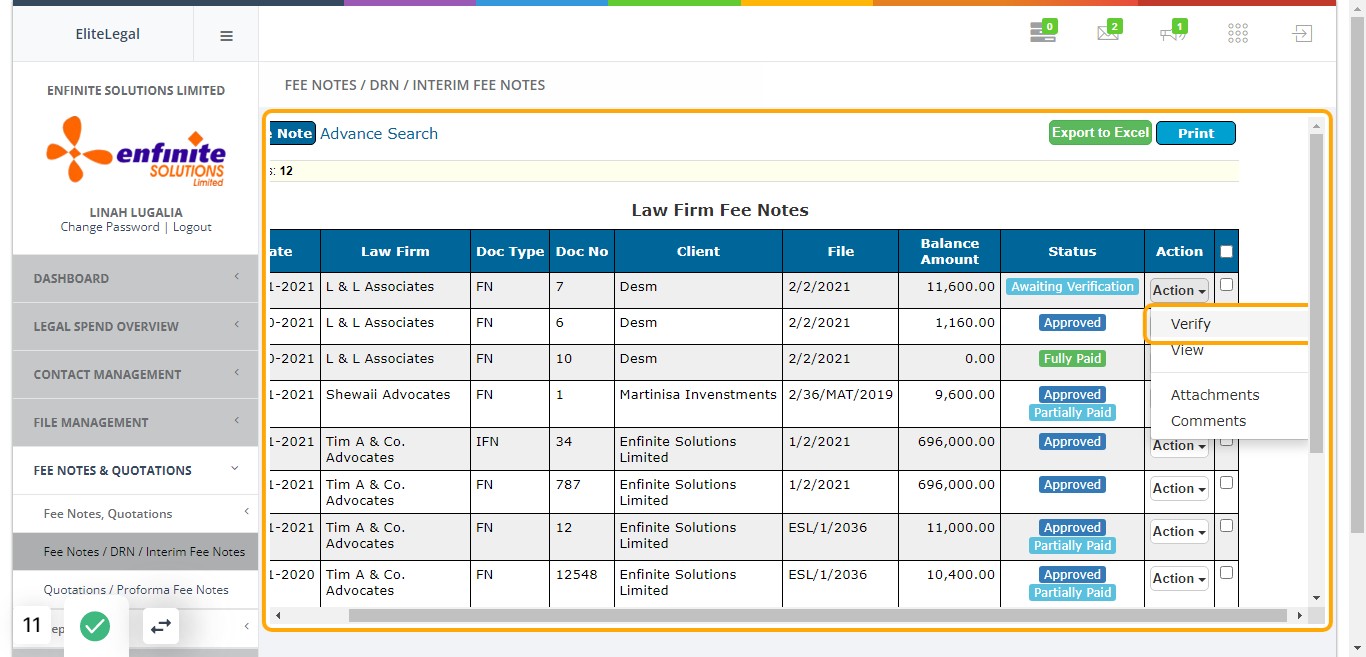Sort by the Law Firm column header
Screen dimensions: 1366x657
coord(395,251)
